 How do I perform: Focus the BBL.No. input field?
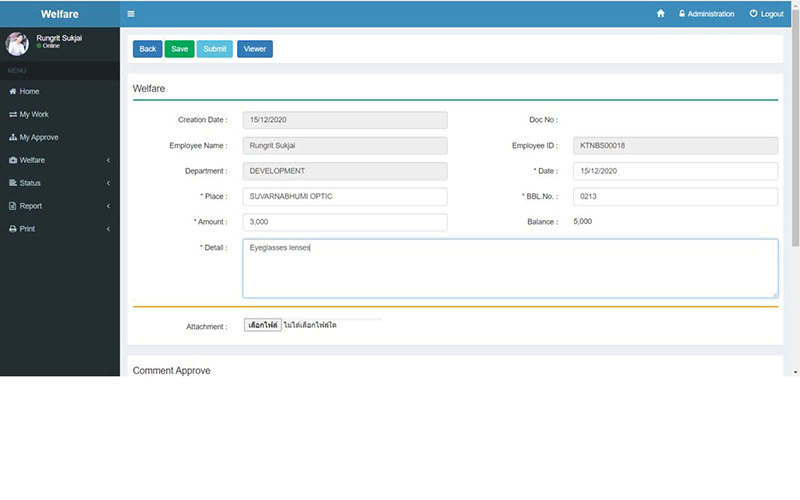click(x=676, y=196)
